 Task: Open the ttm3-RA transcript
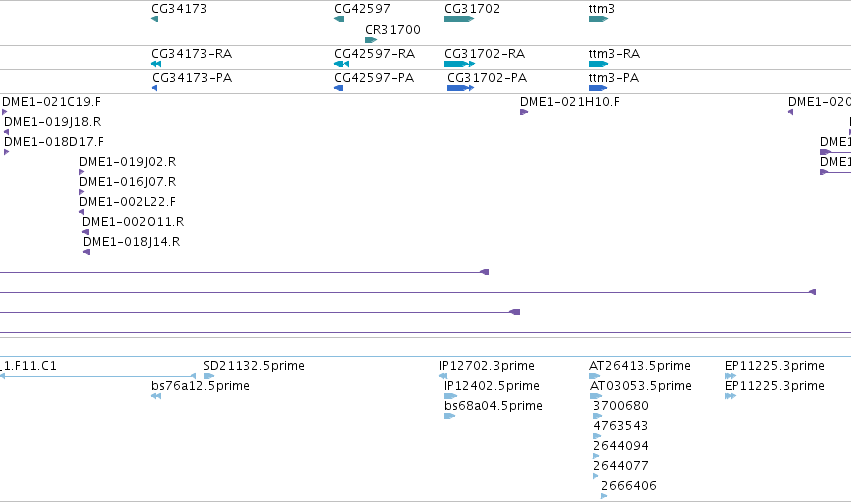pos(599,64)
